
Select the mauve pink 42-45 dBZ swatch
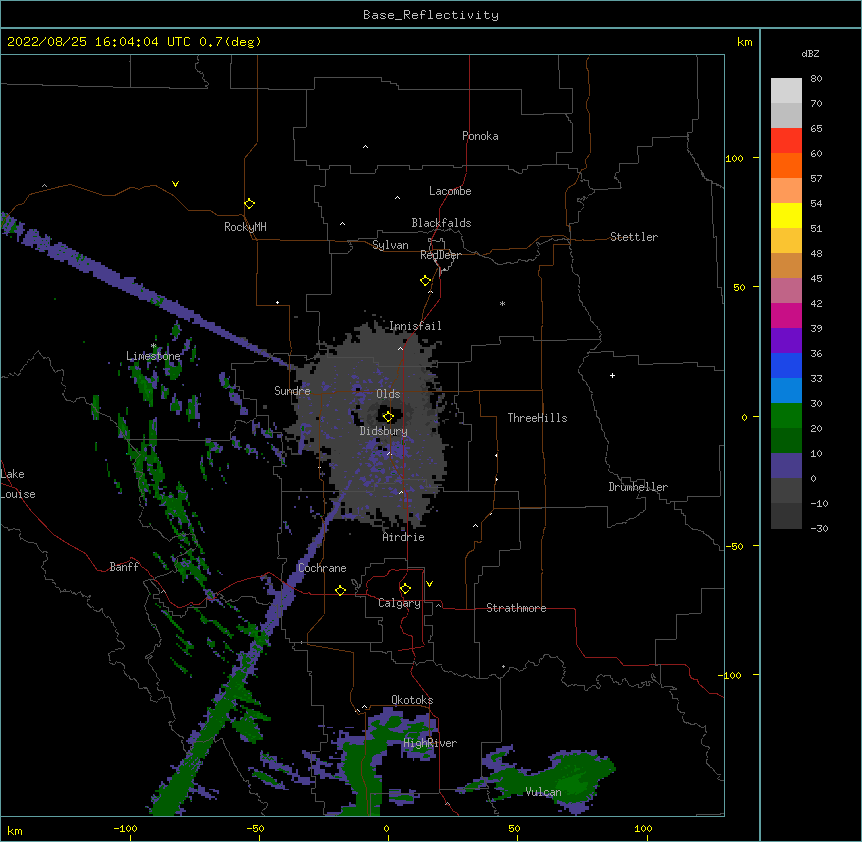(786, 291)
